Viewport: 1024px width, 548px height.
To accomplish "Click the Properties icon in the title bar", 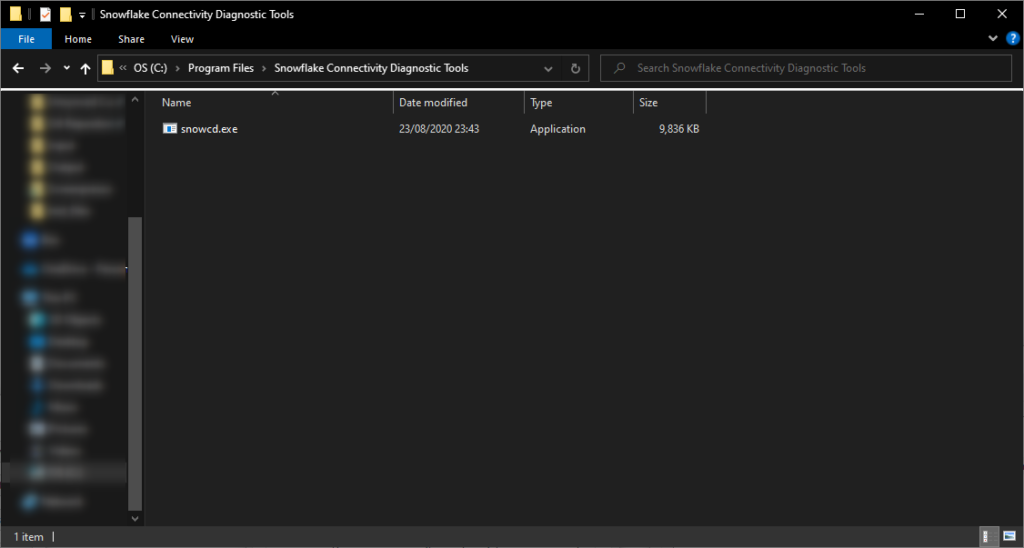I will (x=45, y=14).
